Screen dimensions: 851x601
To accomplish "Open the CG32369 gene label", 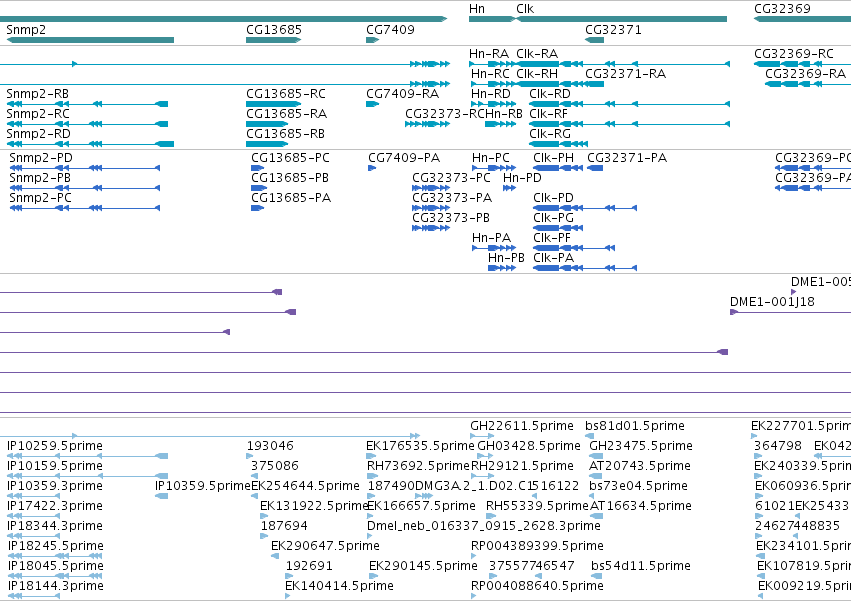I will coord(782,9).
